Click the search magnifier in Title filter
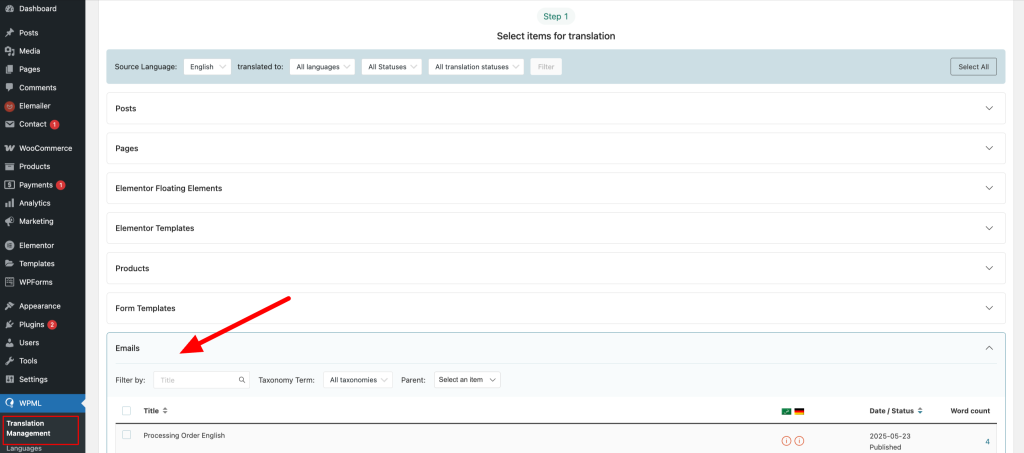1024x453 pixels. pyautogui.click(x=242, y=380)
